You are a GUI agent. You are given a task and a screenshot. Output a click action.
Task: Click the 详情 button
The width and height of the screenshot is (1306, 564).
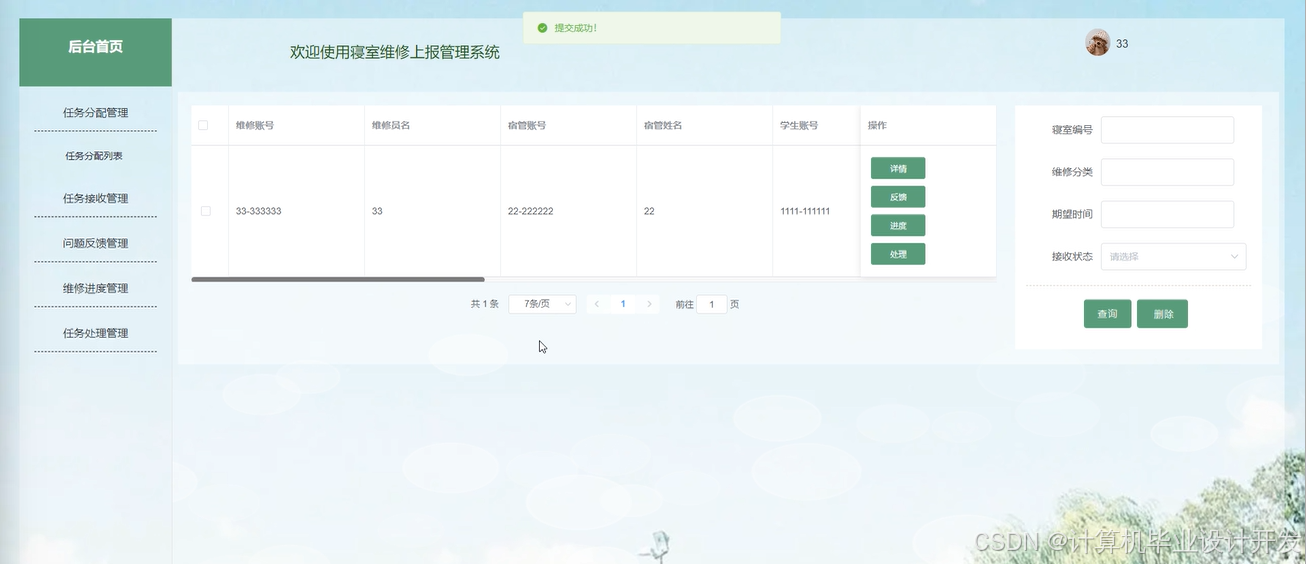pyautogui.click(x=898, y=168)
